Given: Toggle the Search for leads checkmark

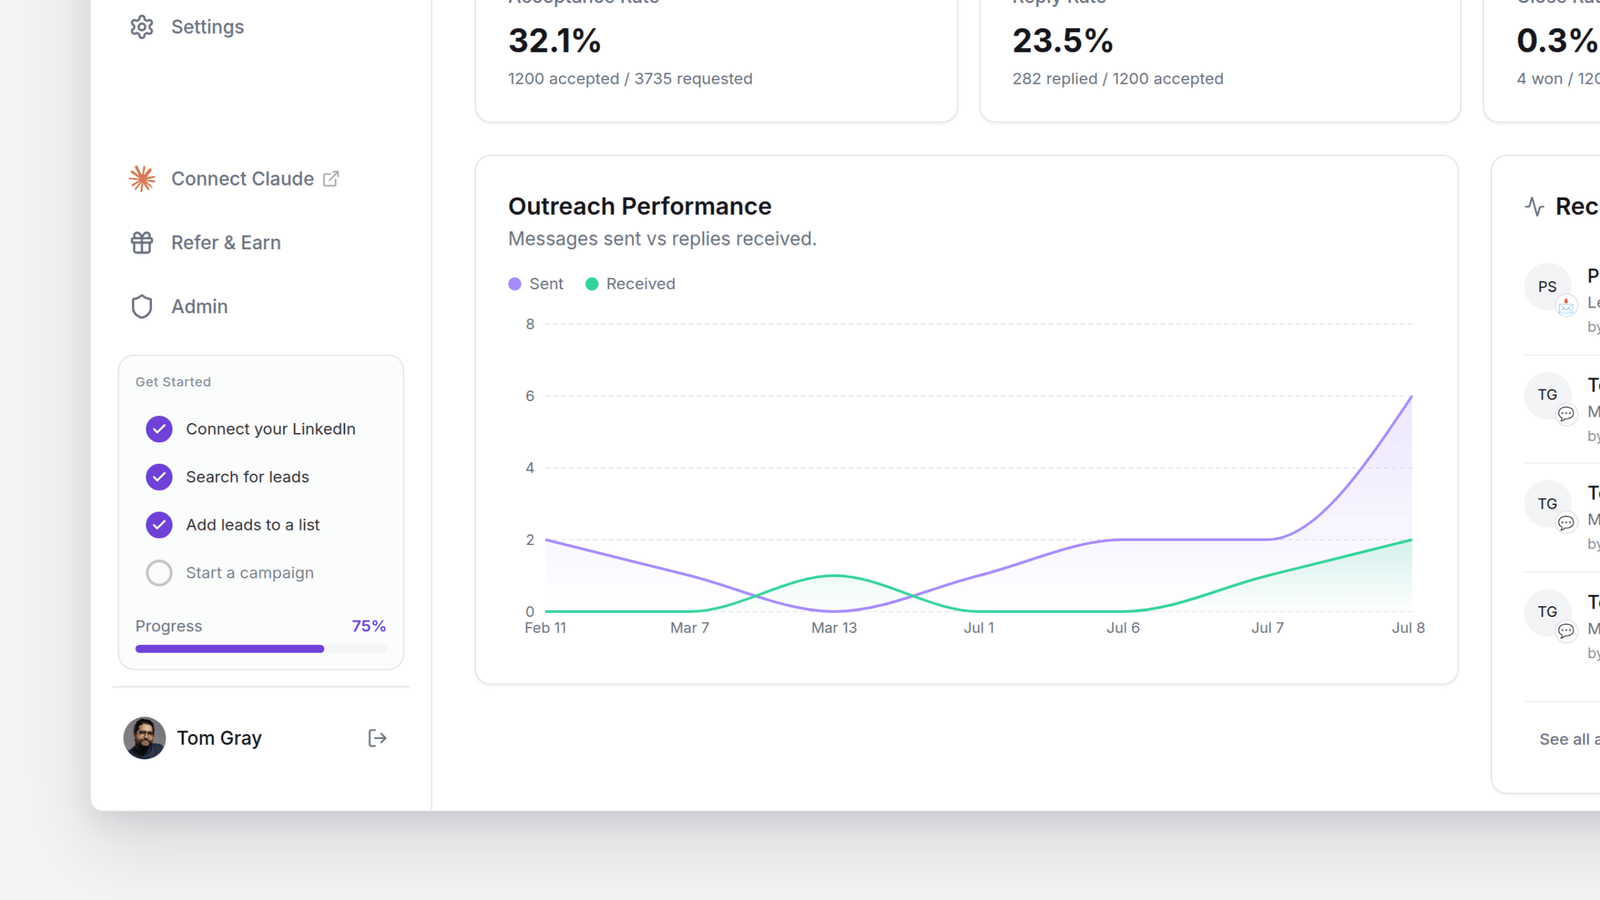Looking at the screenshot, I should point(159,477).
